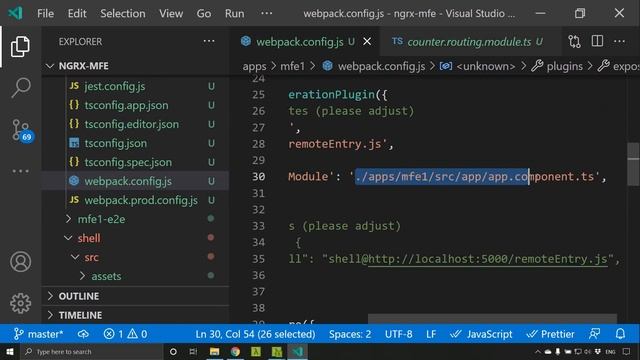This screenshot has height=360, width=640.
Task: Show more menu items ellipsis
Action: click(x=267, y=13)
